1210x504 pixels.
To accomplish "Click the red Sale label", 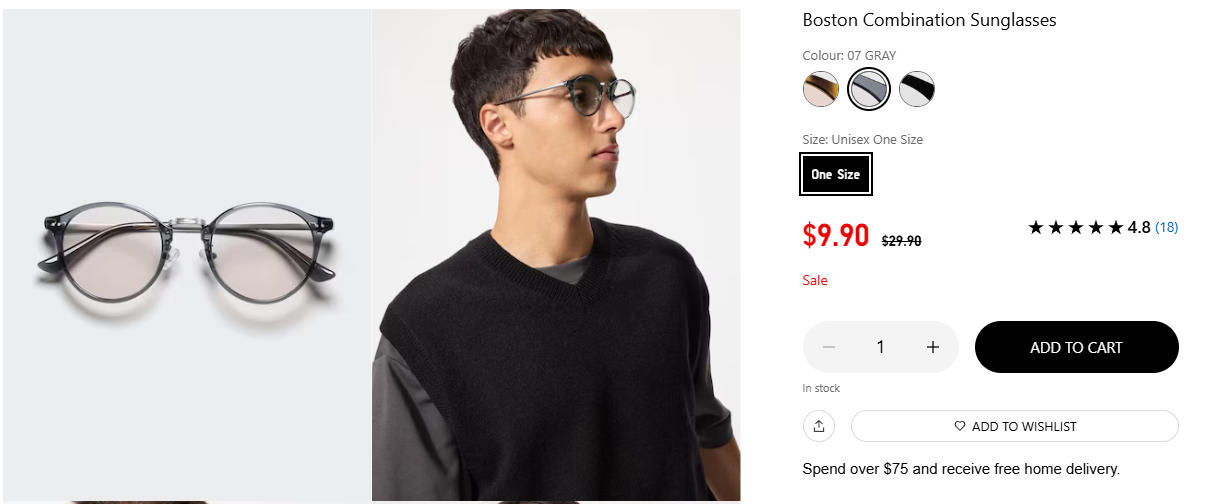I will point(815,280).
